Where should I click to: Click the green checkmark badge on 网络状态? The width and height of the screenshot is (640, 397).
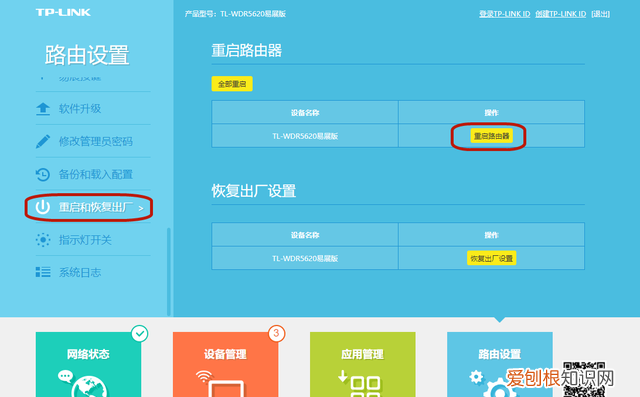(140, 334)
